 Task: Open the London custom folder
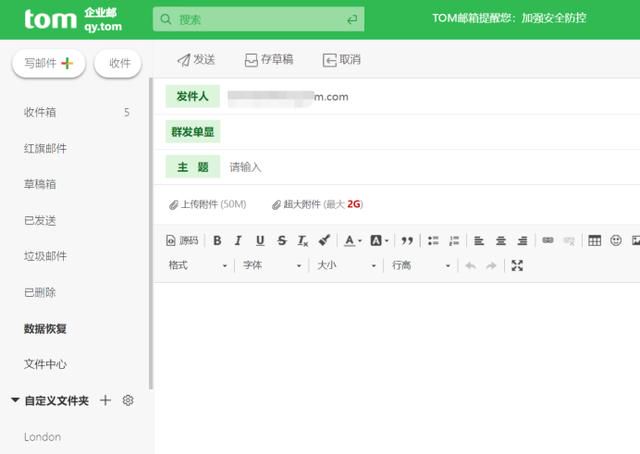(x=42, y=437)
